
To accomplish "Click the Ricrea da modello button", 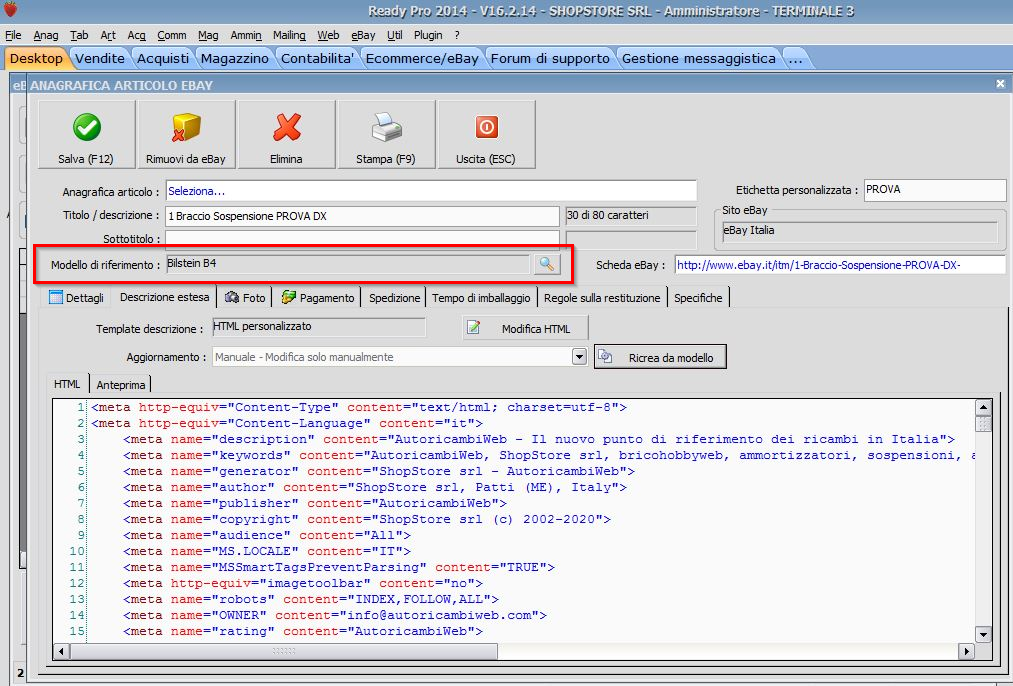I will (x=660, y=357).
